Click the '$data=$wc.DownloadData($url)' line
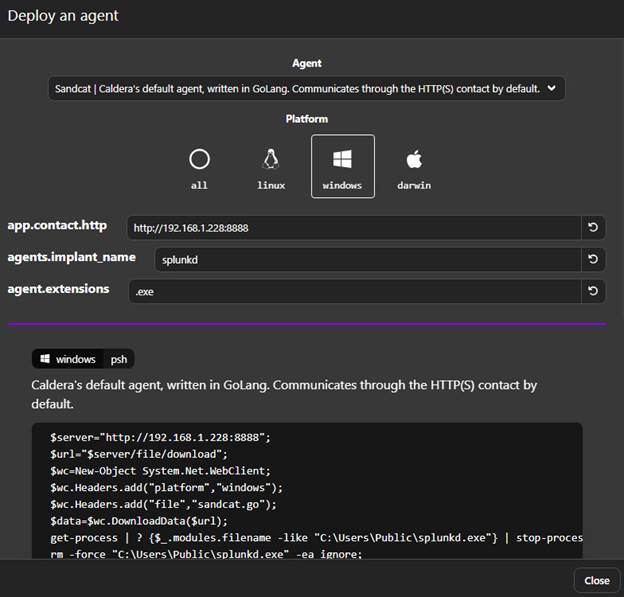This screenshot has width=624, height=597. coord(139,521)
